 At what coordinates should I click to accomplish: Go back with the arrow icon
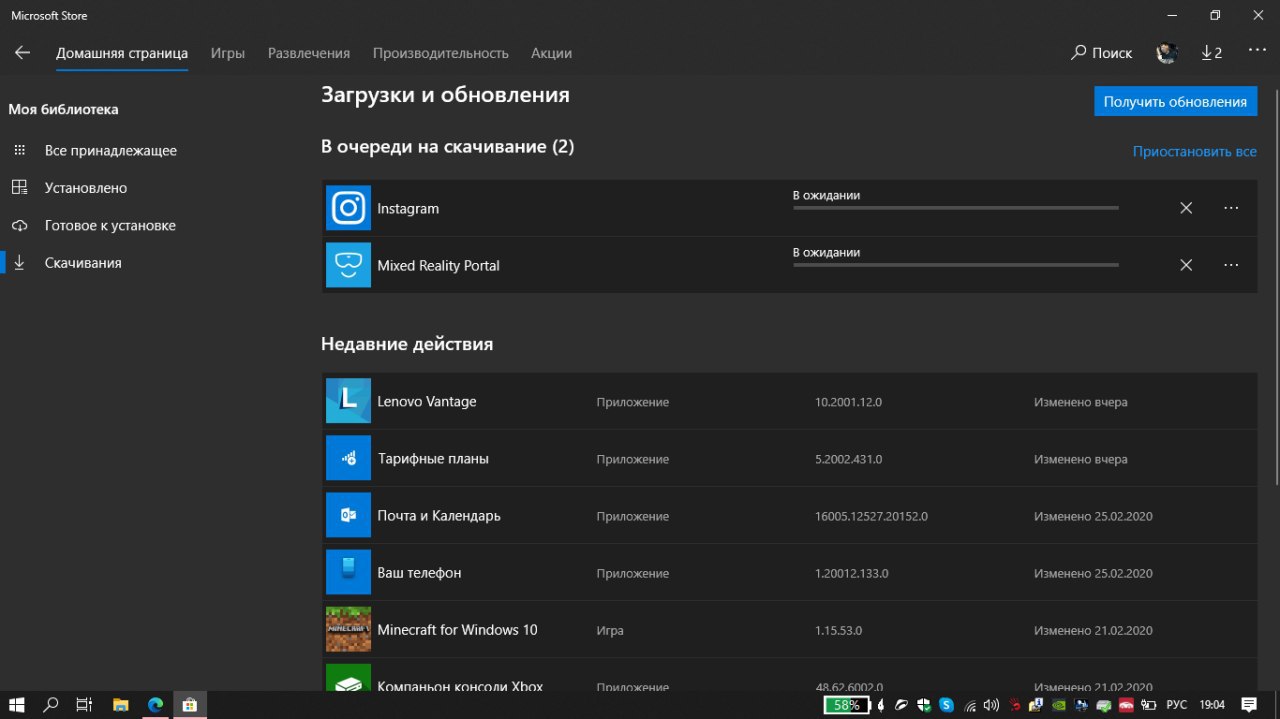click(22, 53)
